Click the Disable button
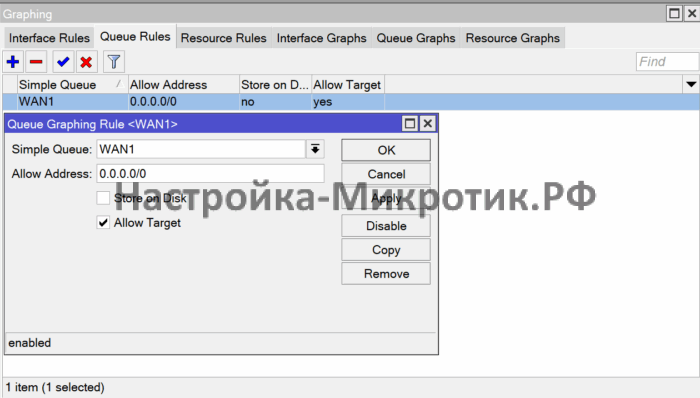700x398 pixels. coord(386,226)
